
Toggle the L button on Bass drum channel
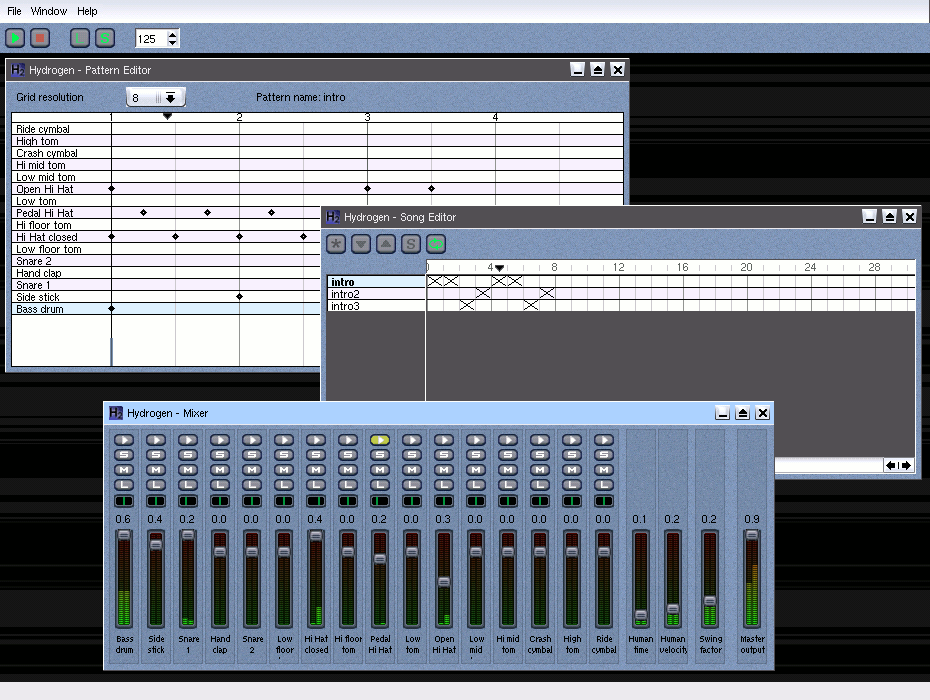point(124,485)
